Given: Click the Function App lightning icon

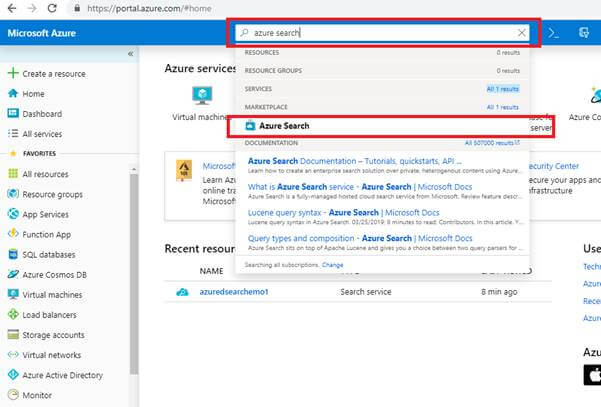Looking at the screenshot, I should point(13,233).
